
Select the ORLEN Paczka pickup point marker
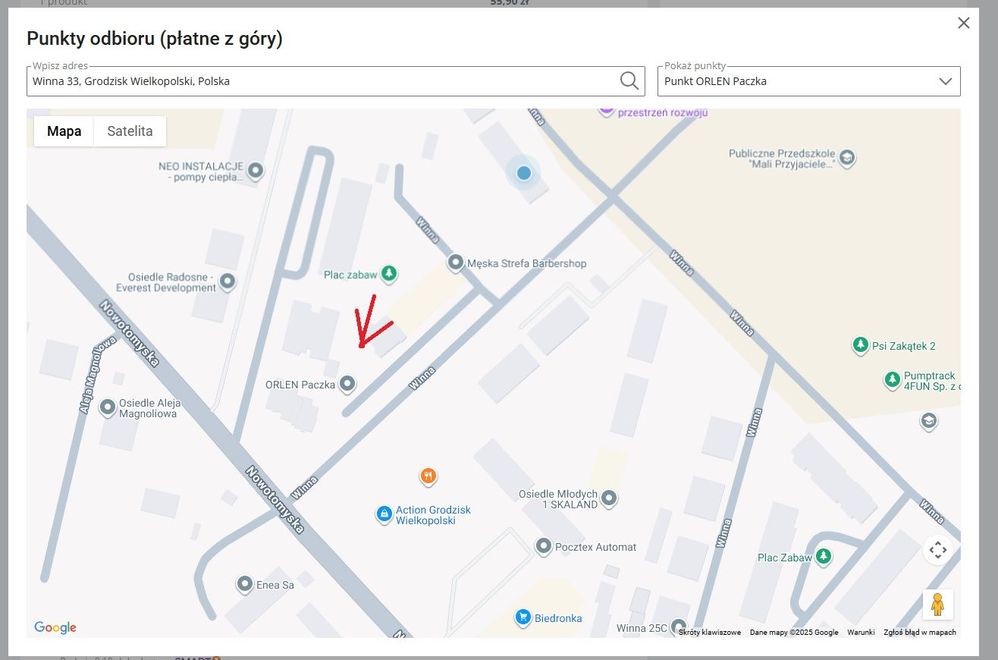click(x=347, y=384)
